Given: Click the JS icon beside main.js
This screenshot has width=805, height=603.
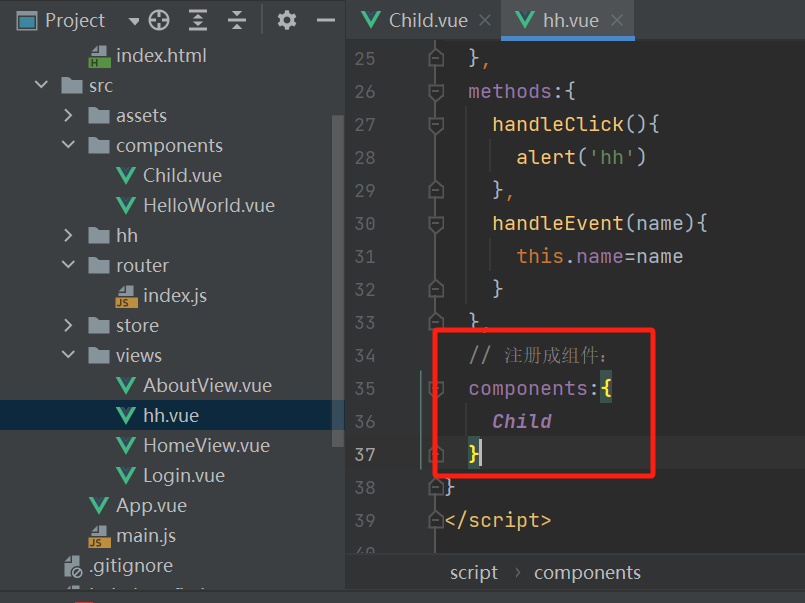Looking at the screenshot, I should (99, 536).
